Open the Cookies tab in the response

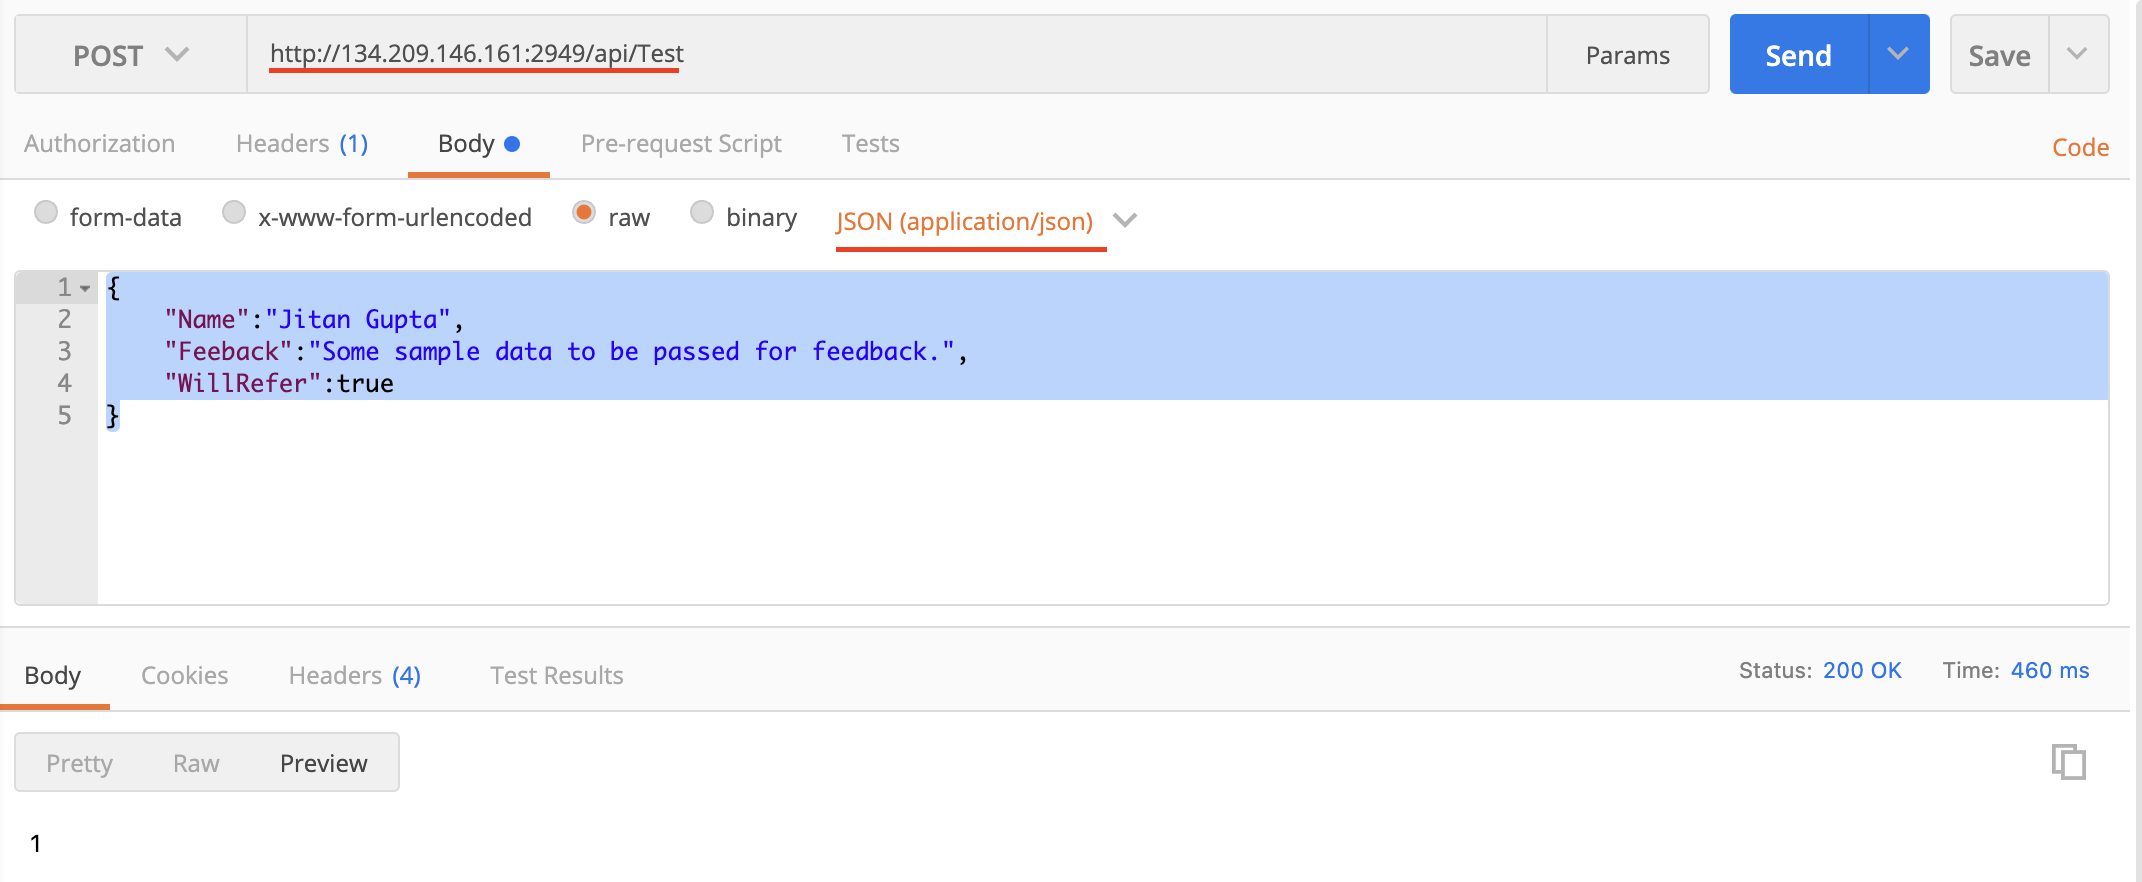point(184,675)
